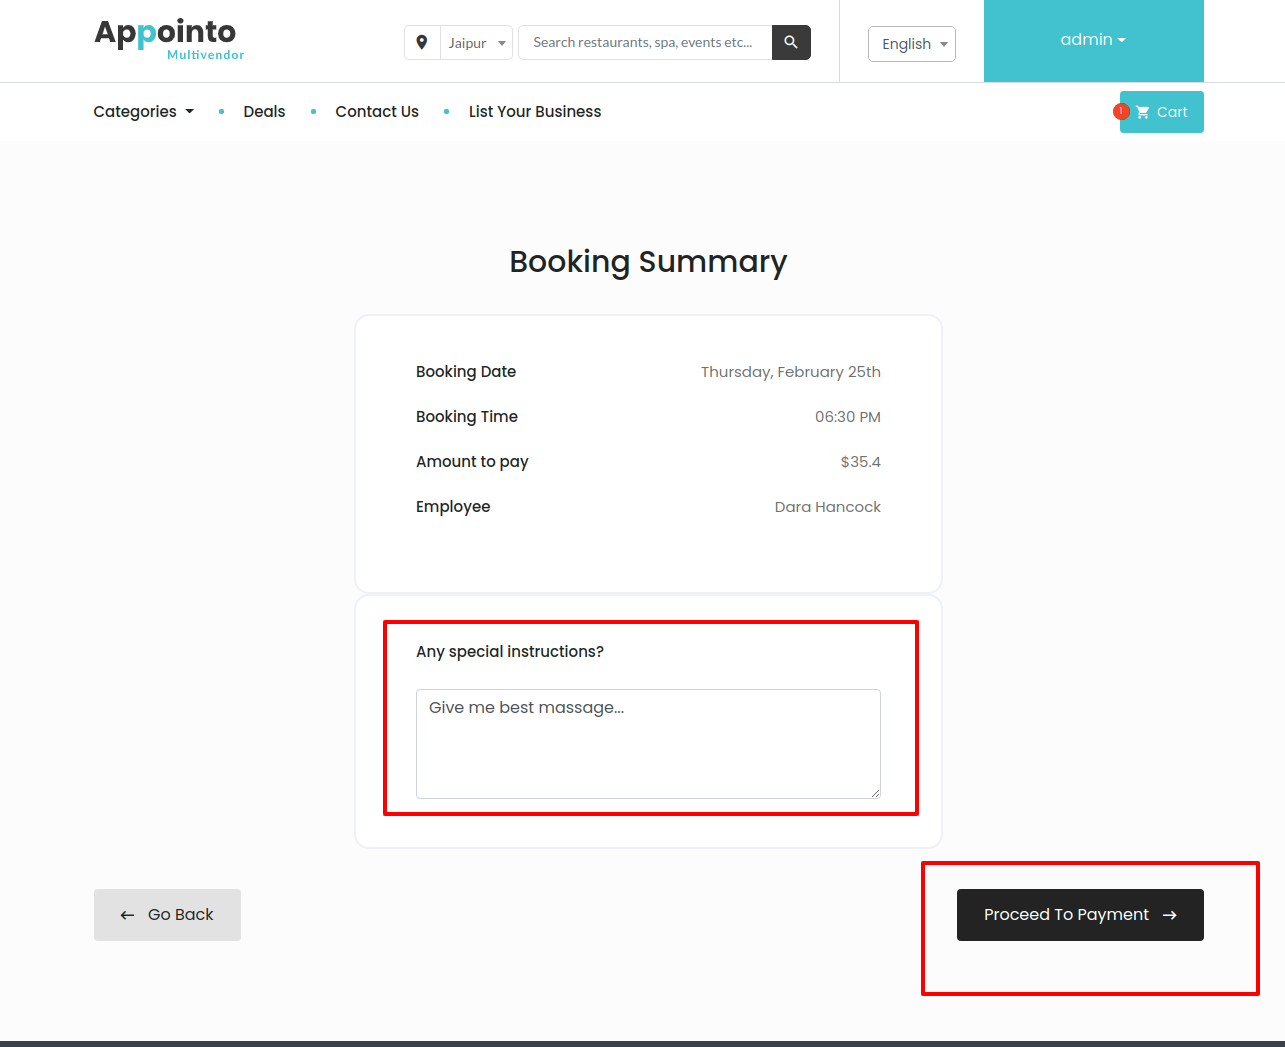Image resolution: width=1285 pixels, height=1047 pixels.
Task: Open the Deals page
Action: (x=264, y=112)
